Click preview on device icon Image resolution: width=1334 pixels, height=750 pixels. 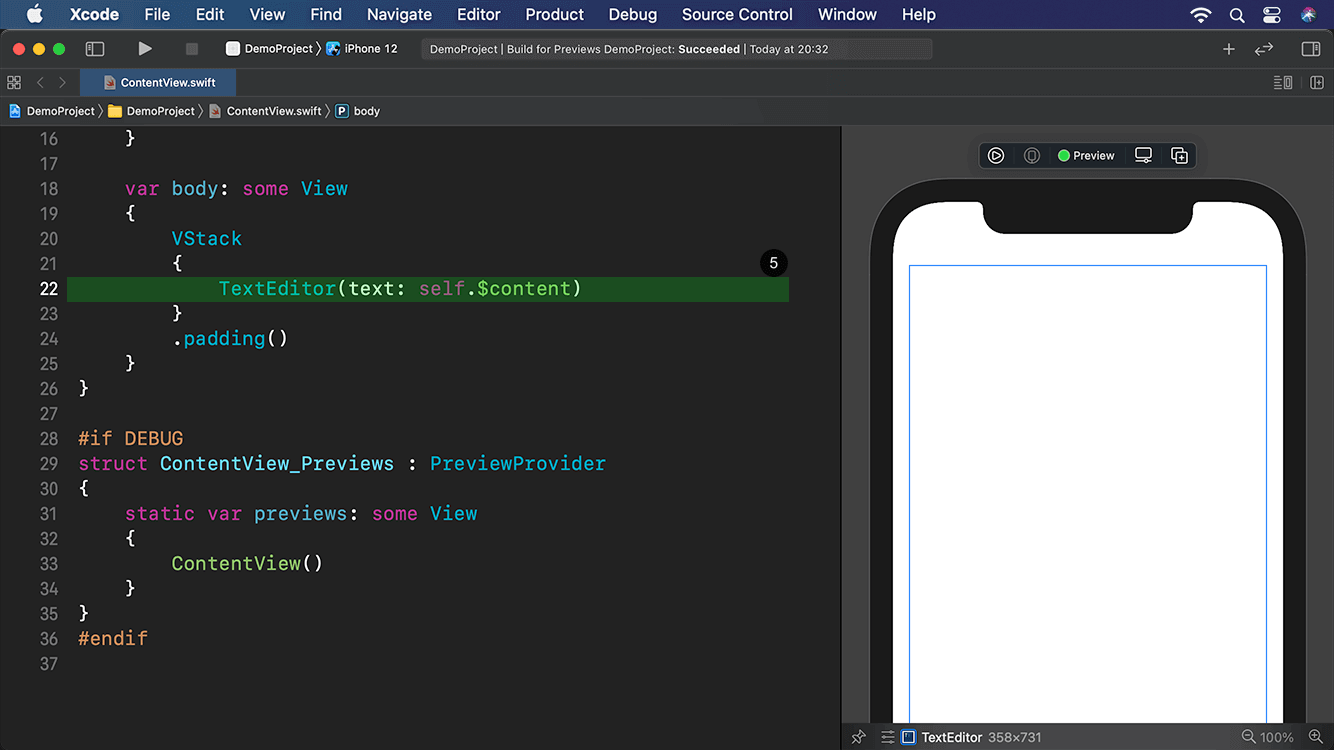pyautogui.click(x=1032, y=155)
